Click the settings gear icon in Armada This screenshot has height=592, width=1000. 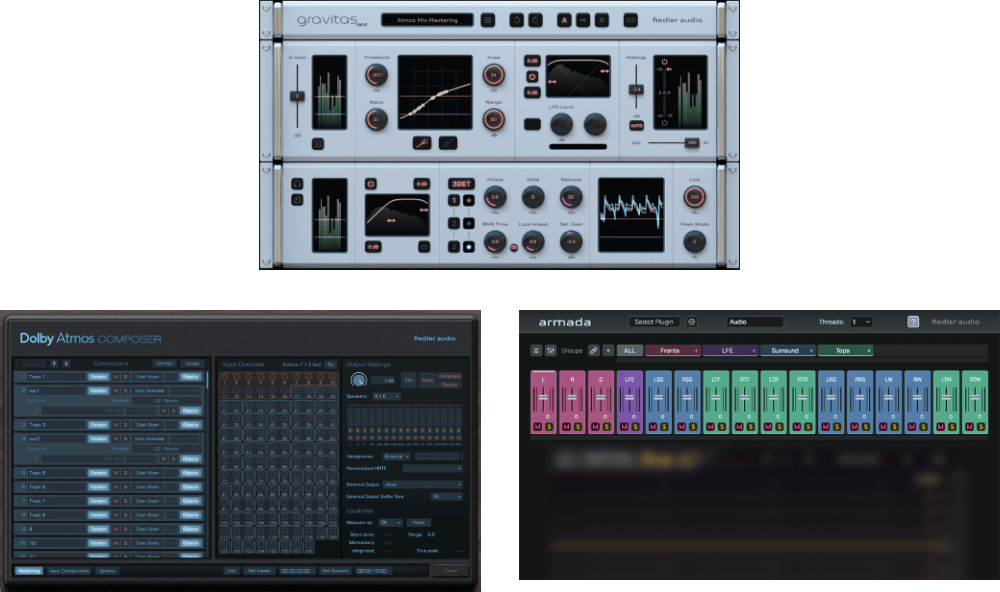point(691,322)
